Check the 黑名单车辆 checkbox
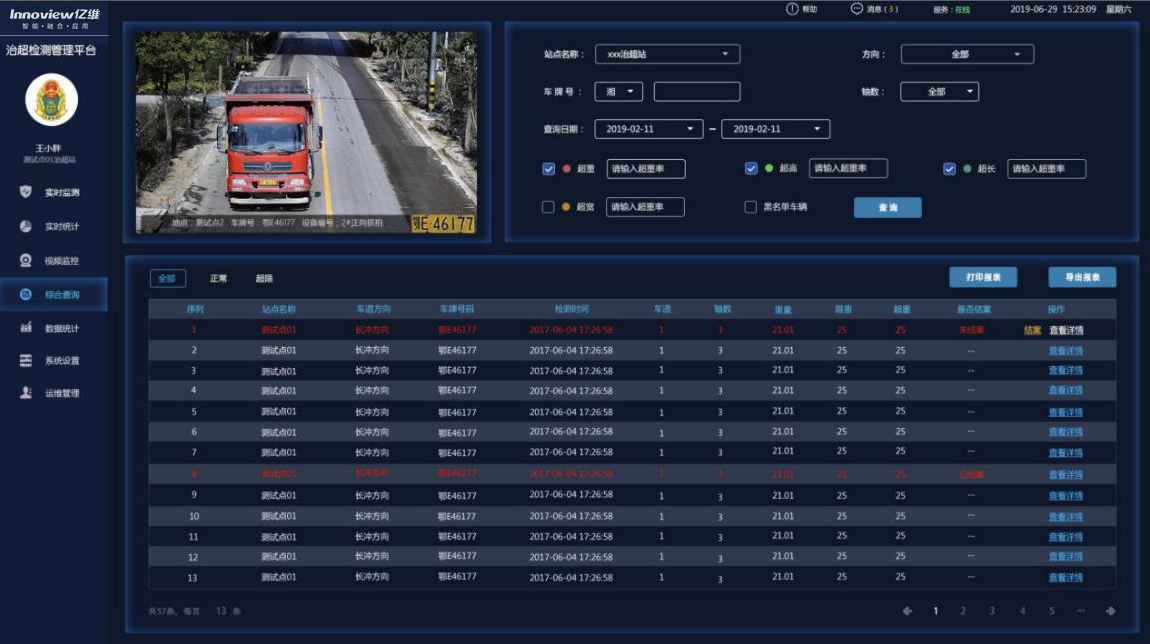Screen dimensions: 1150x644 pos(750,207)
